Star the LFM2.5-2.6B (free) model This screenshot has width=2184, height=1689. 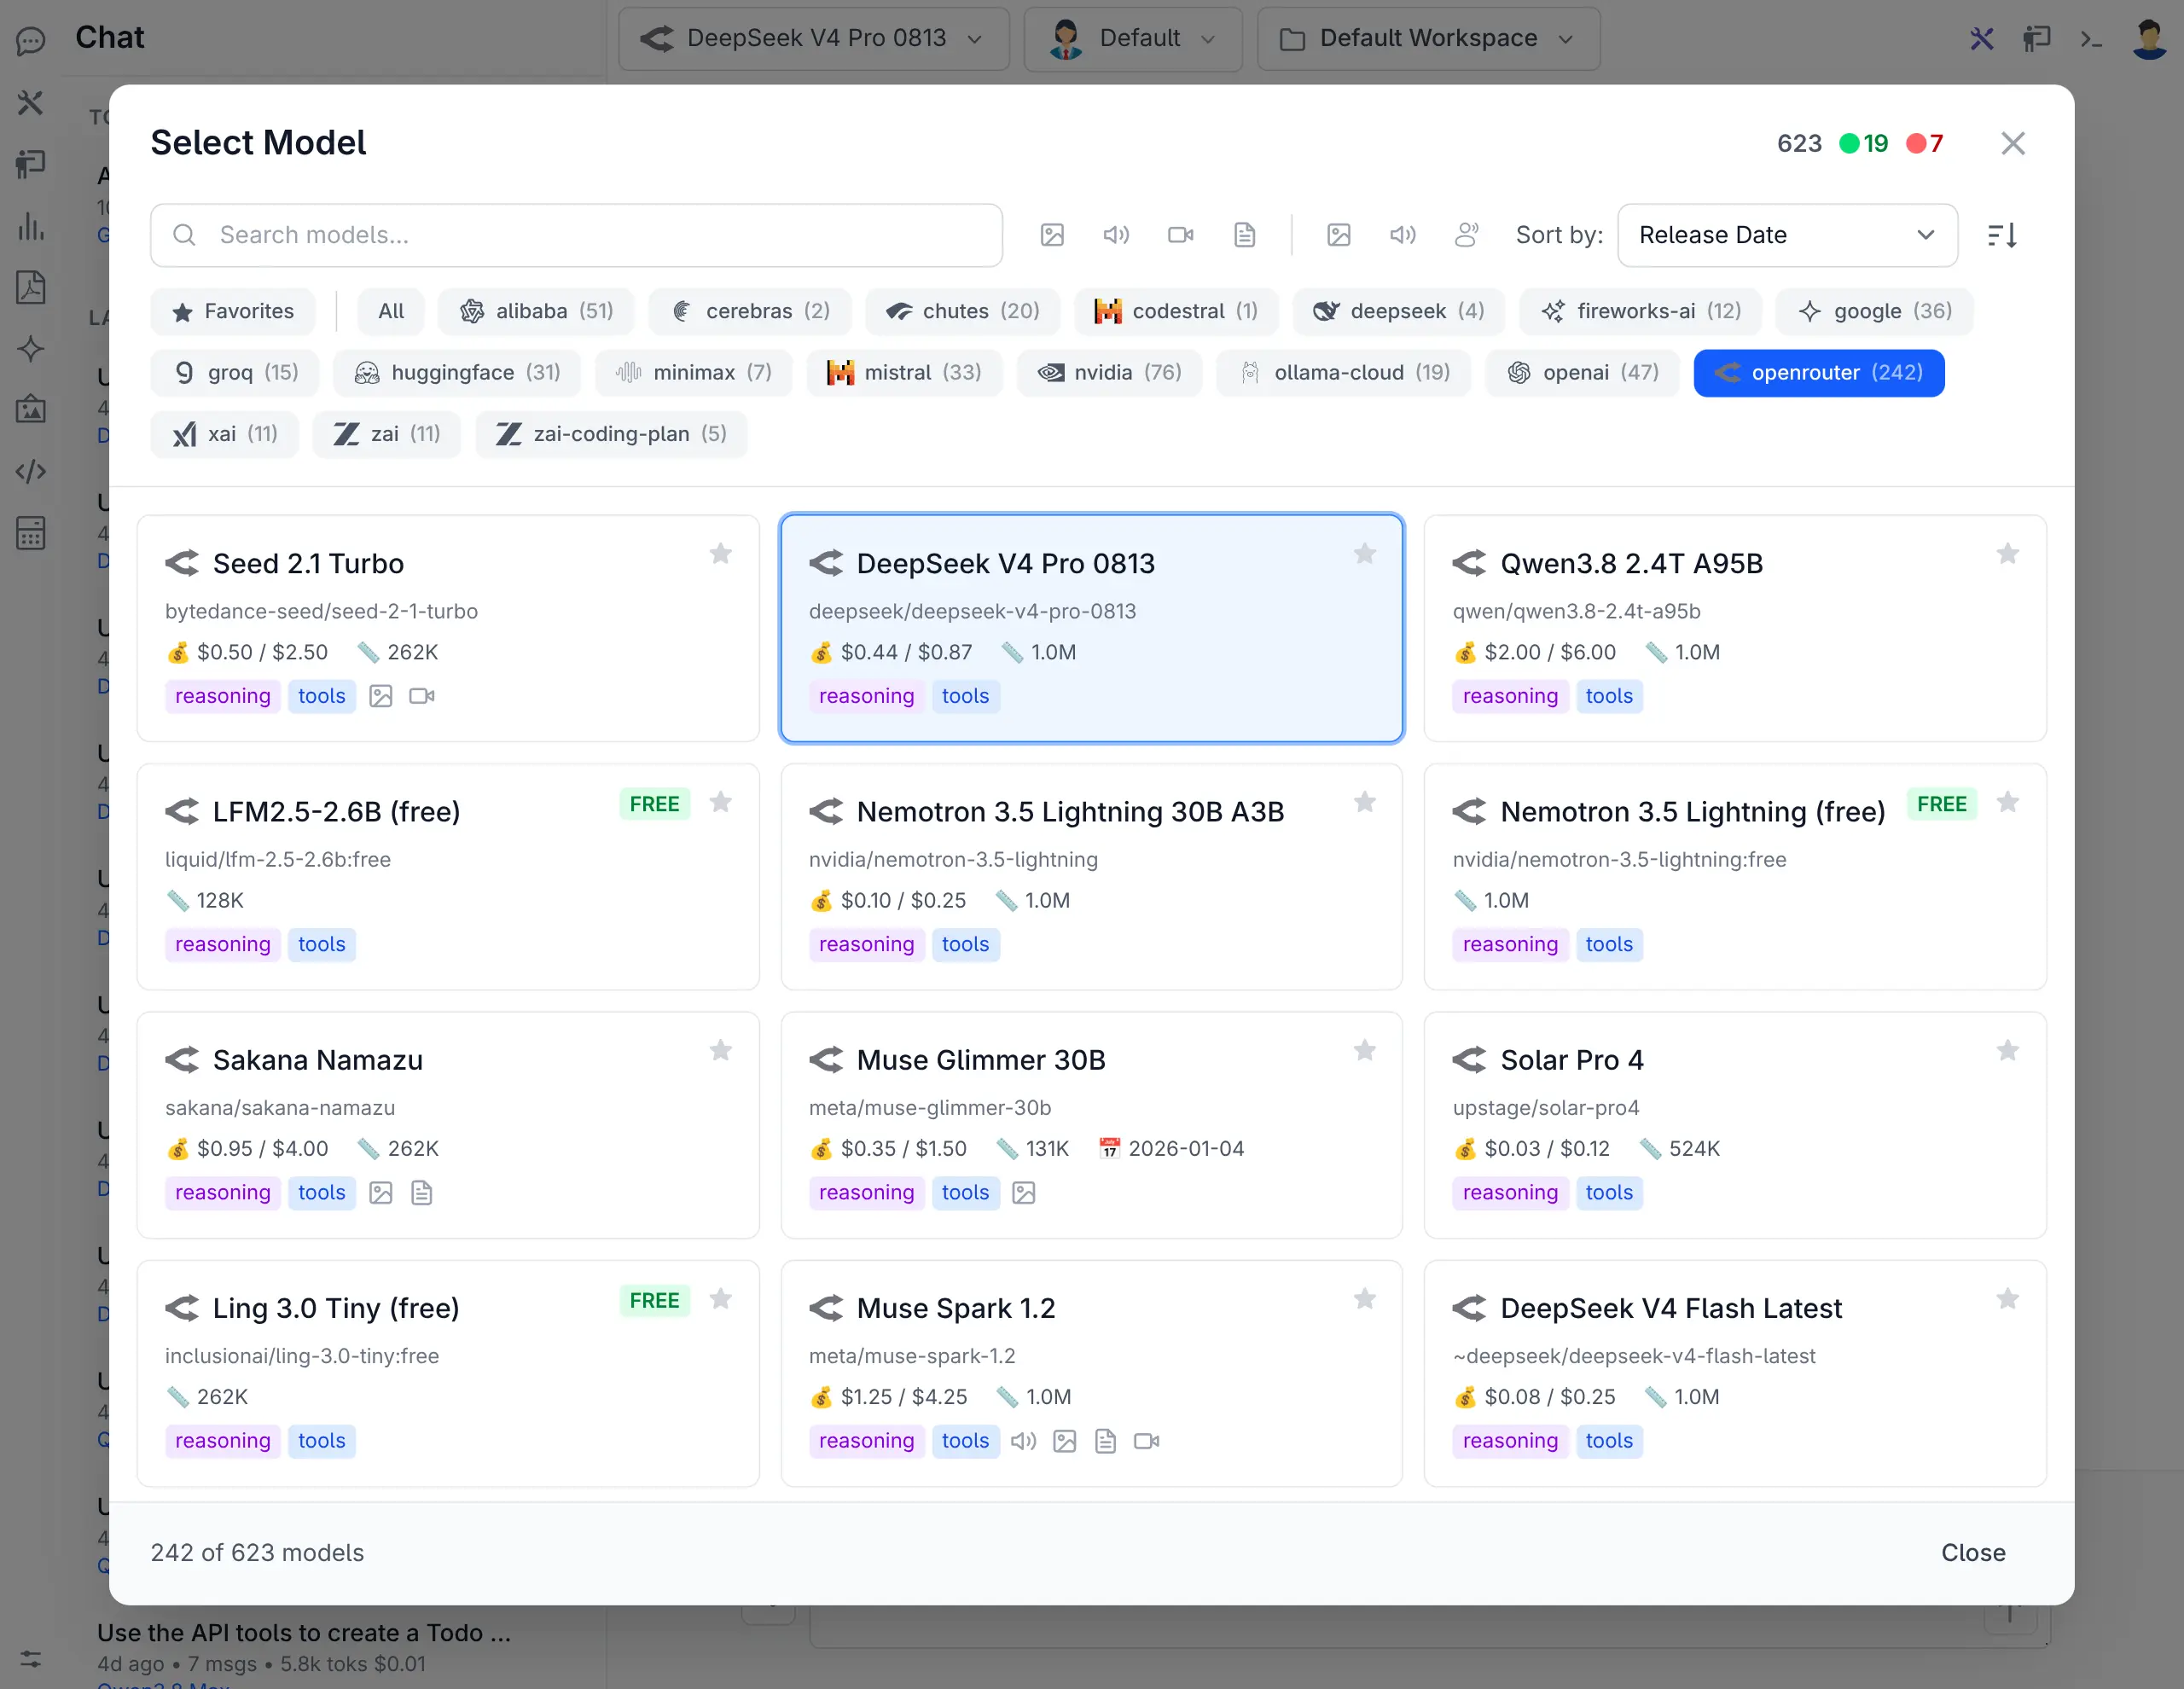(x=720, y=802)
